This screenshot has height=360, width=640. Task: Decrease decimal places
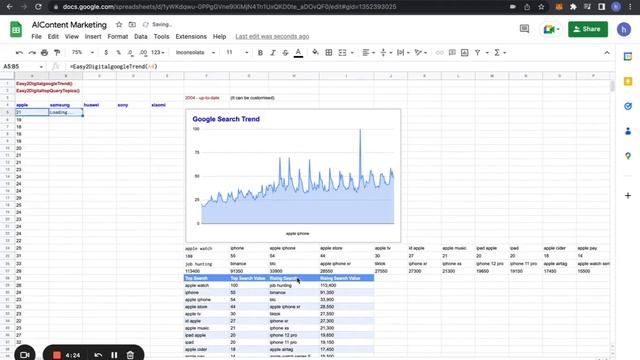click(x=130, y=53)
